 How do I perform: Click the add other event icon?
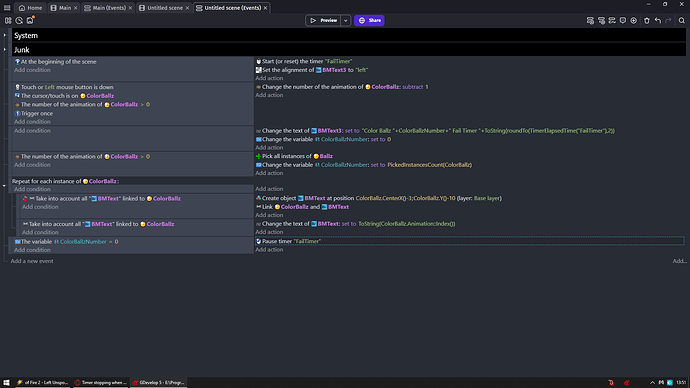click(x=612, y=21)
